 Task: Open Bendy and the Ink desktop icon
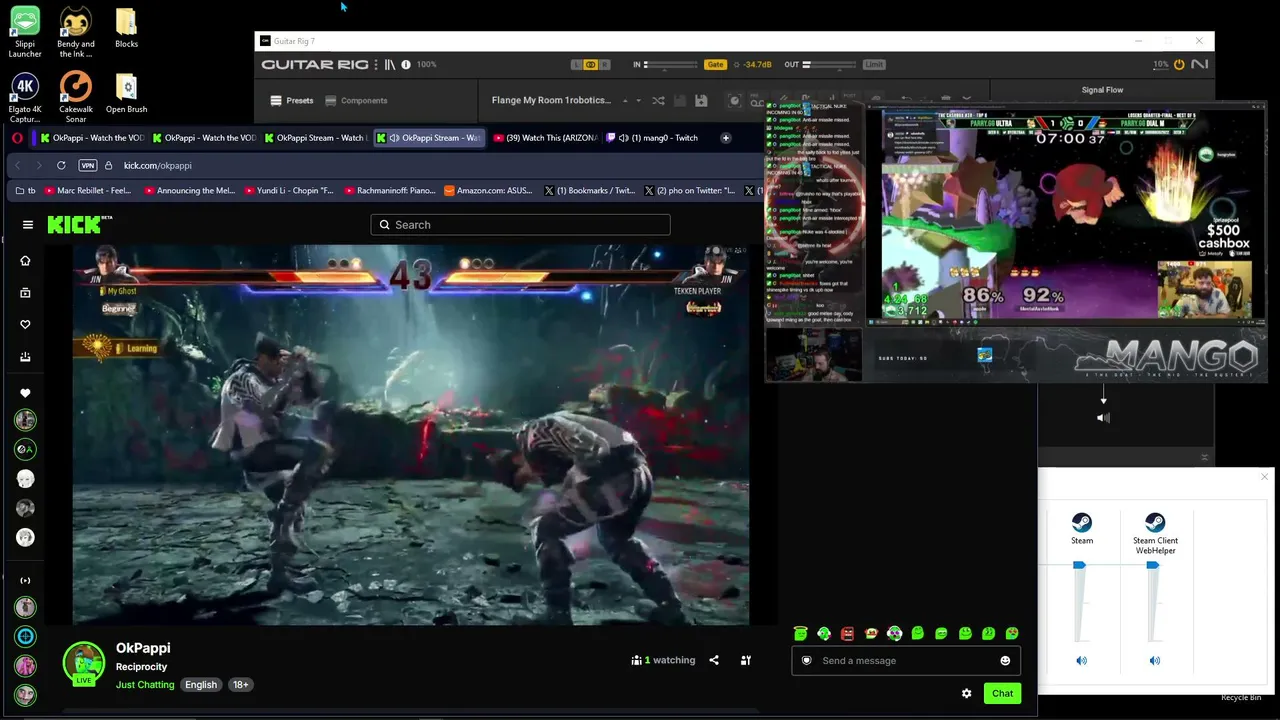pos(75,32)
